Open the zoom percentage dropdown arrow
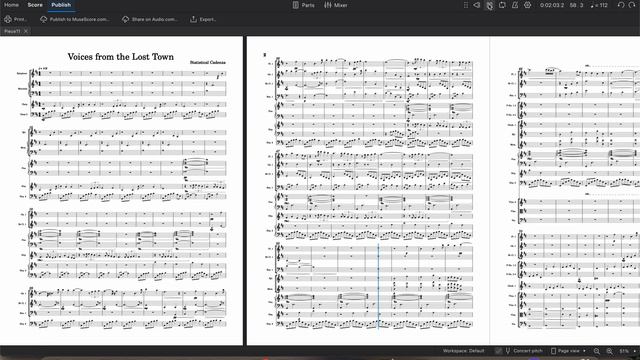 (634, 351)
